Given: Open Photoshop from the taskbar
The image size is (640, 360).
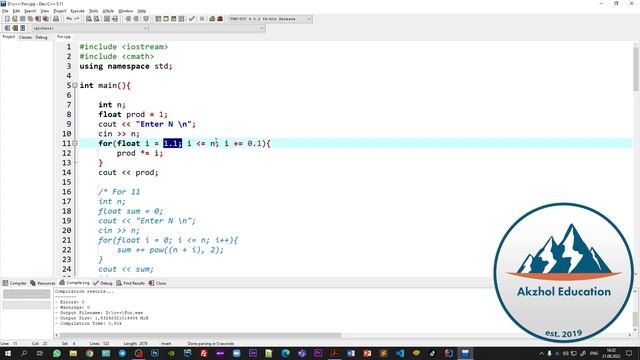Looking at the screenshot, I should (x=155, y=353).
